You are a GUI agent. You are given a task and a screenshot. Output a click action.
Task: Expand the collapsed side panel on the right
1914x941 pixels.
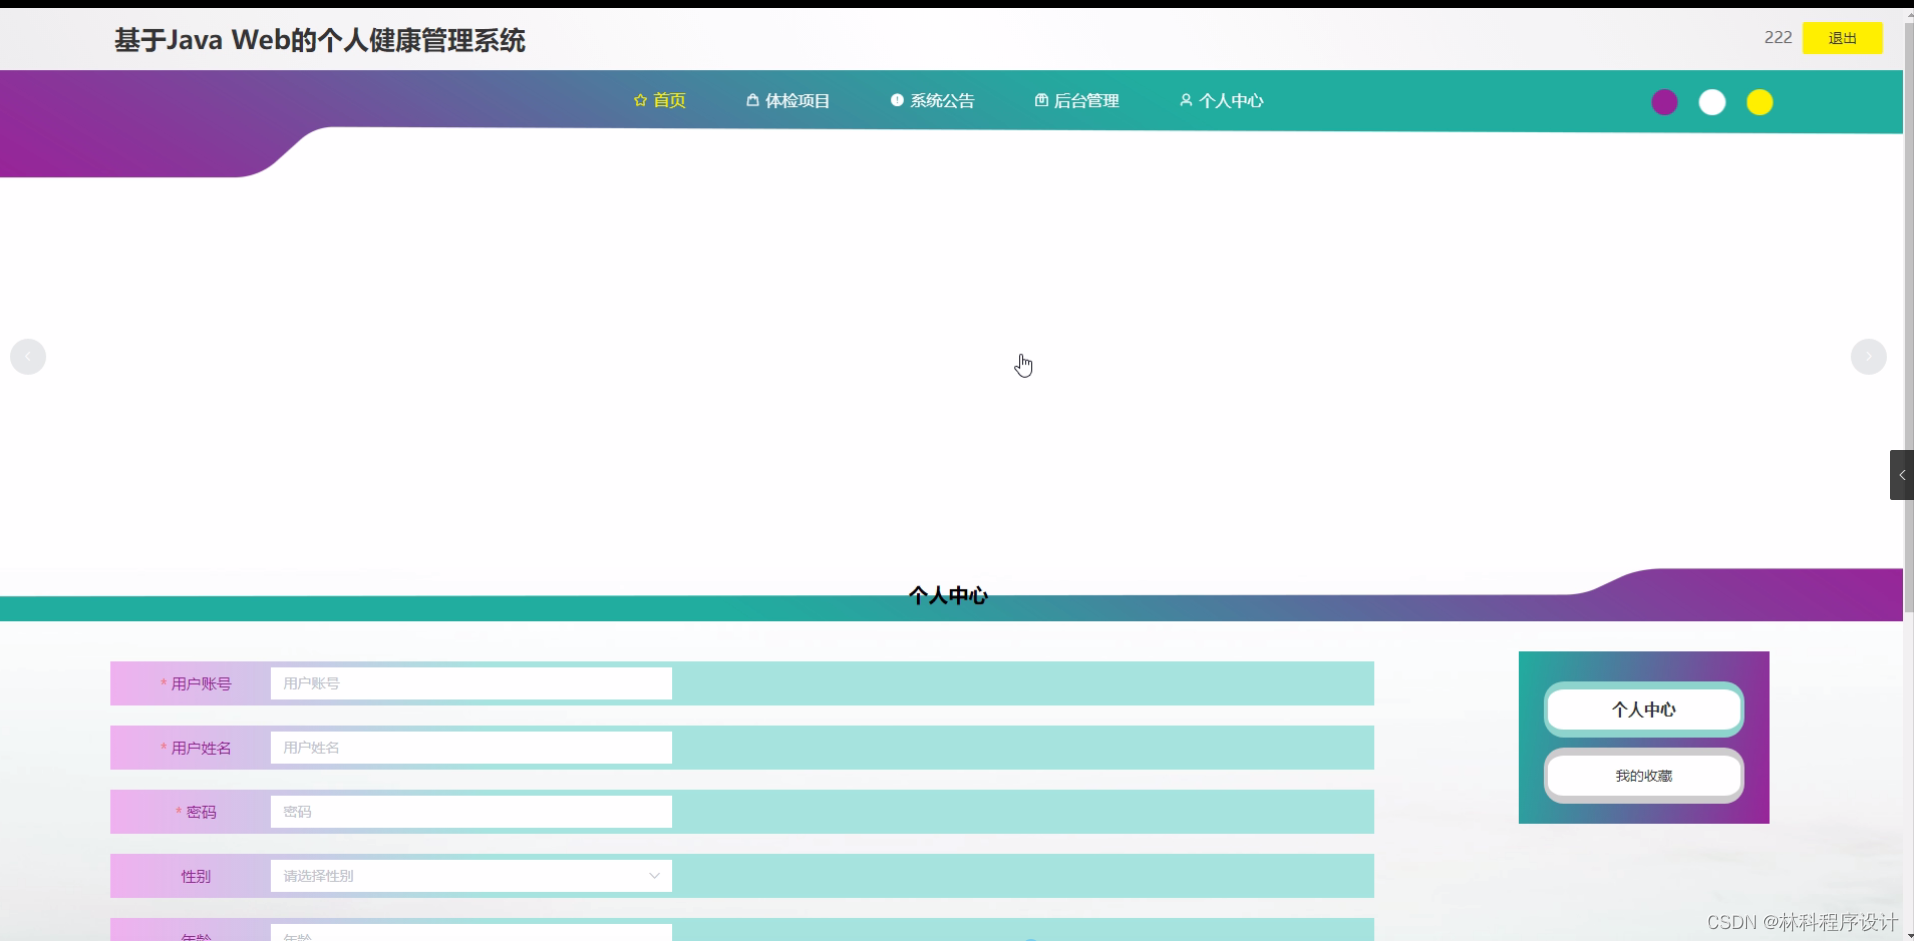pyautogui.click(x=1901, y=475)
